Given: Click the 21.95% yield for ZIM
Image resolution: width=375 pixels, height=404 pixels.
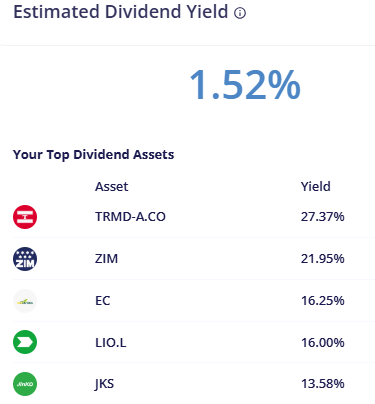Looking at the screenshot, I should tap(323, 259).
